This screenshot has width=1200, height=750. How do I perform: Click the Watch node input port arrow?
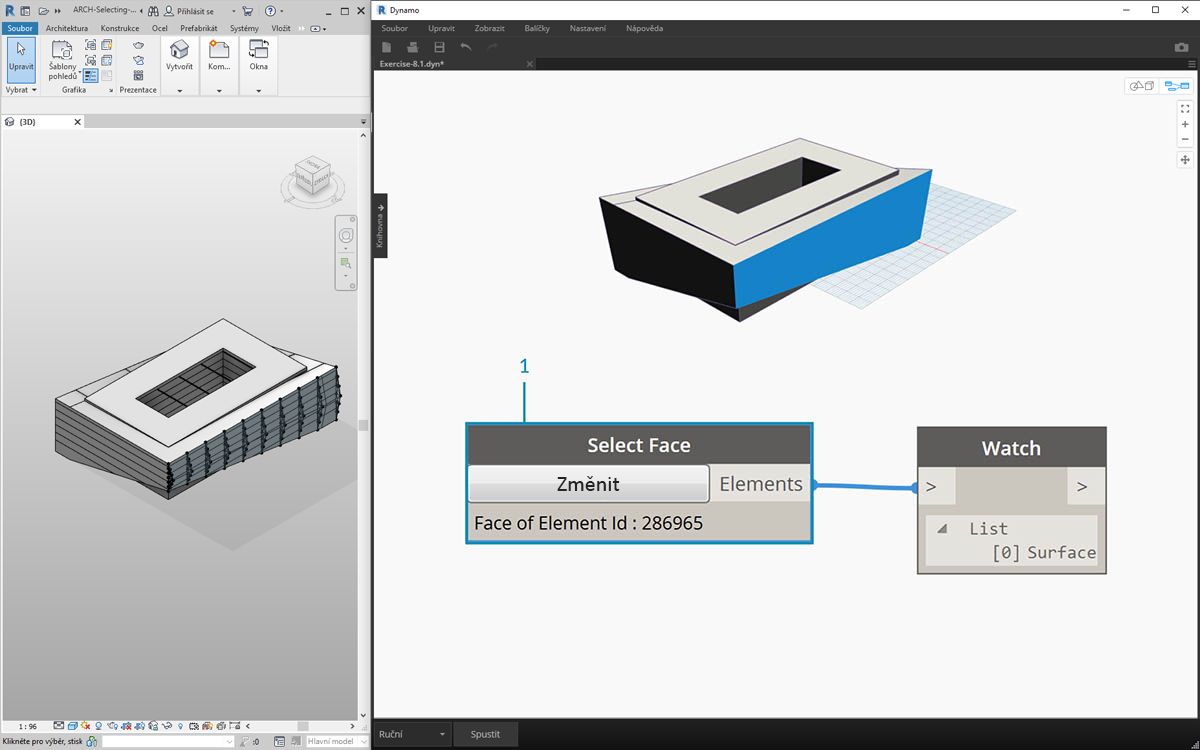tap(931, 487)
